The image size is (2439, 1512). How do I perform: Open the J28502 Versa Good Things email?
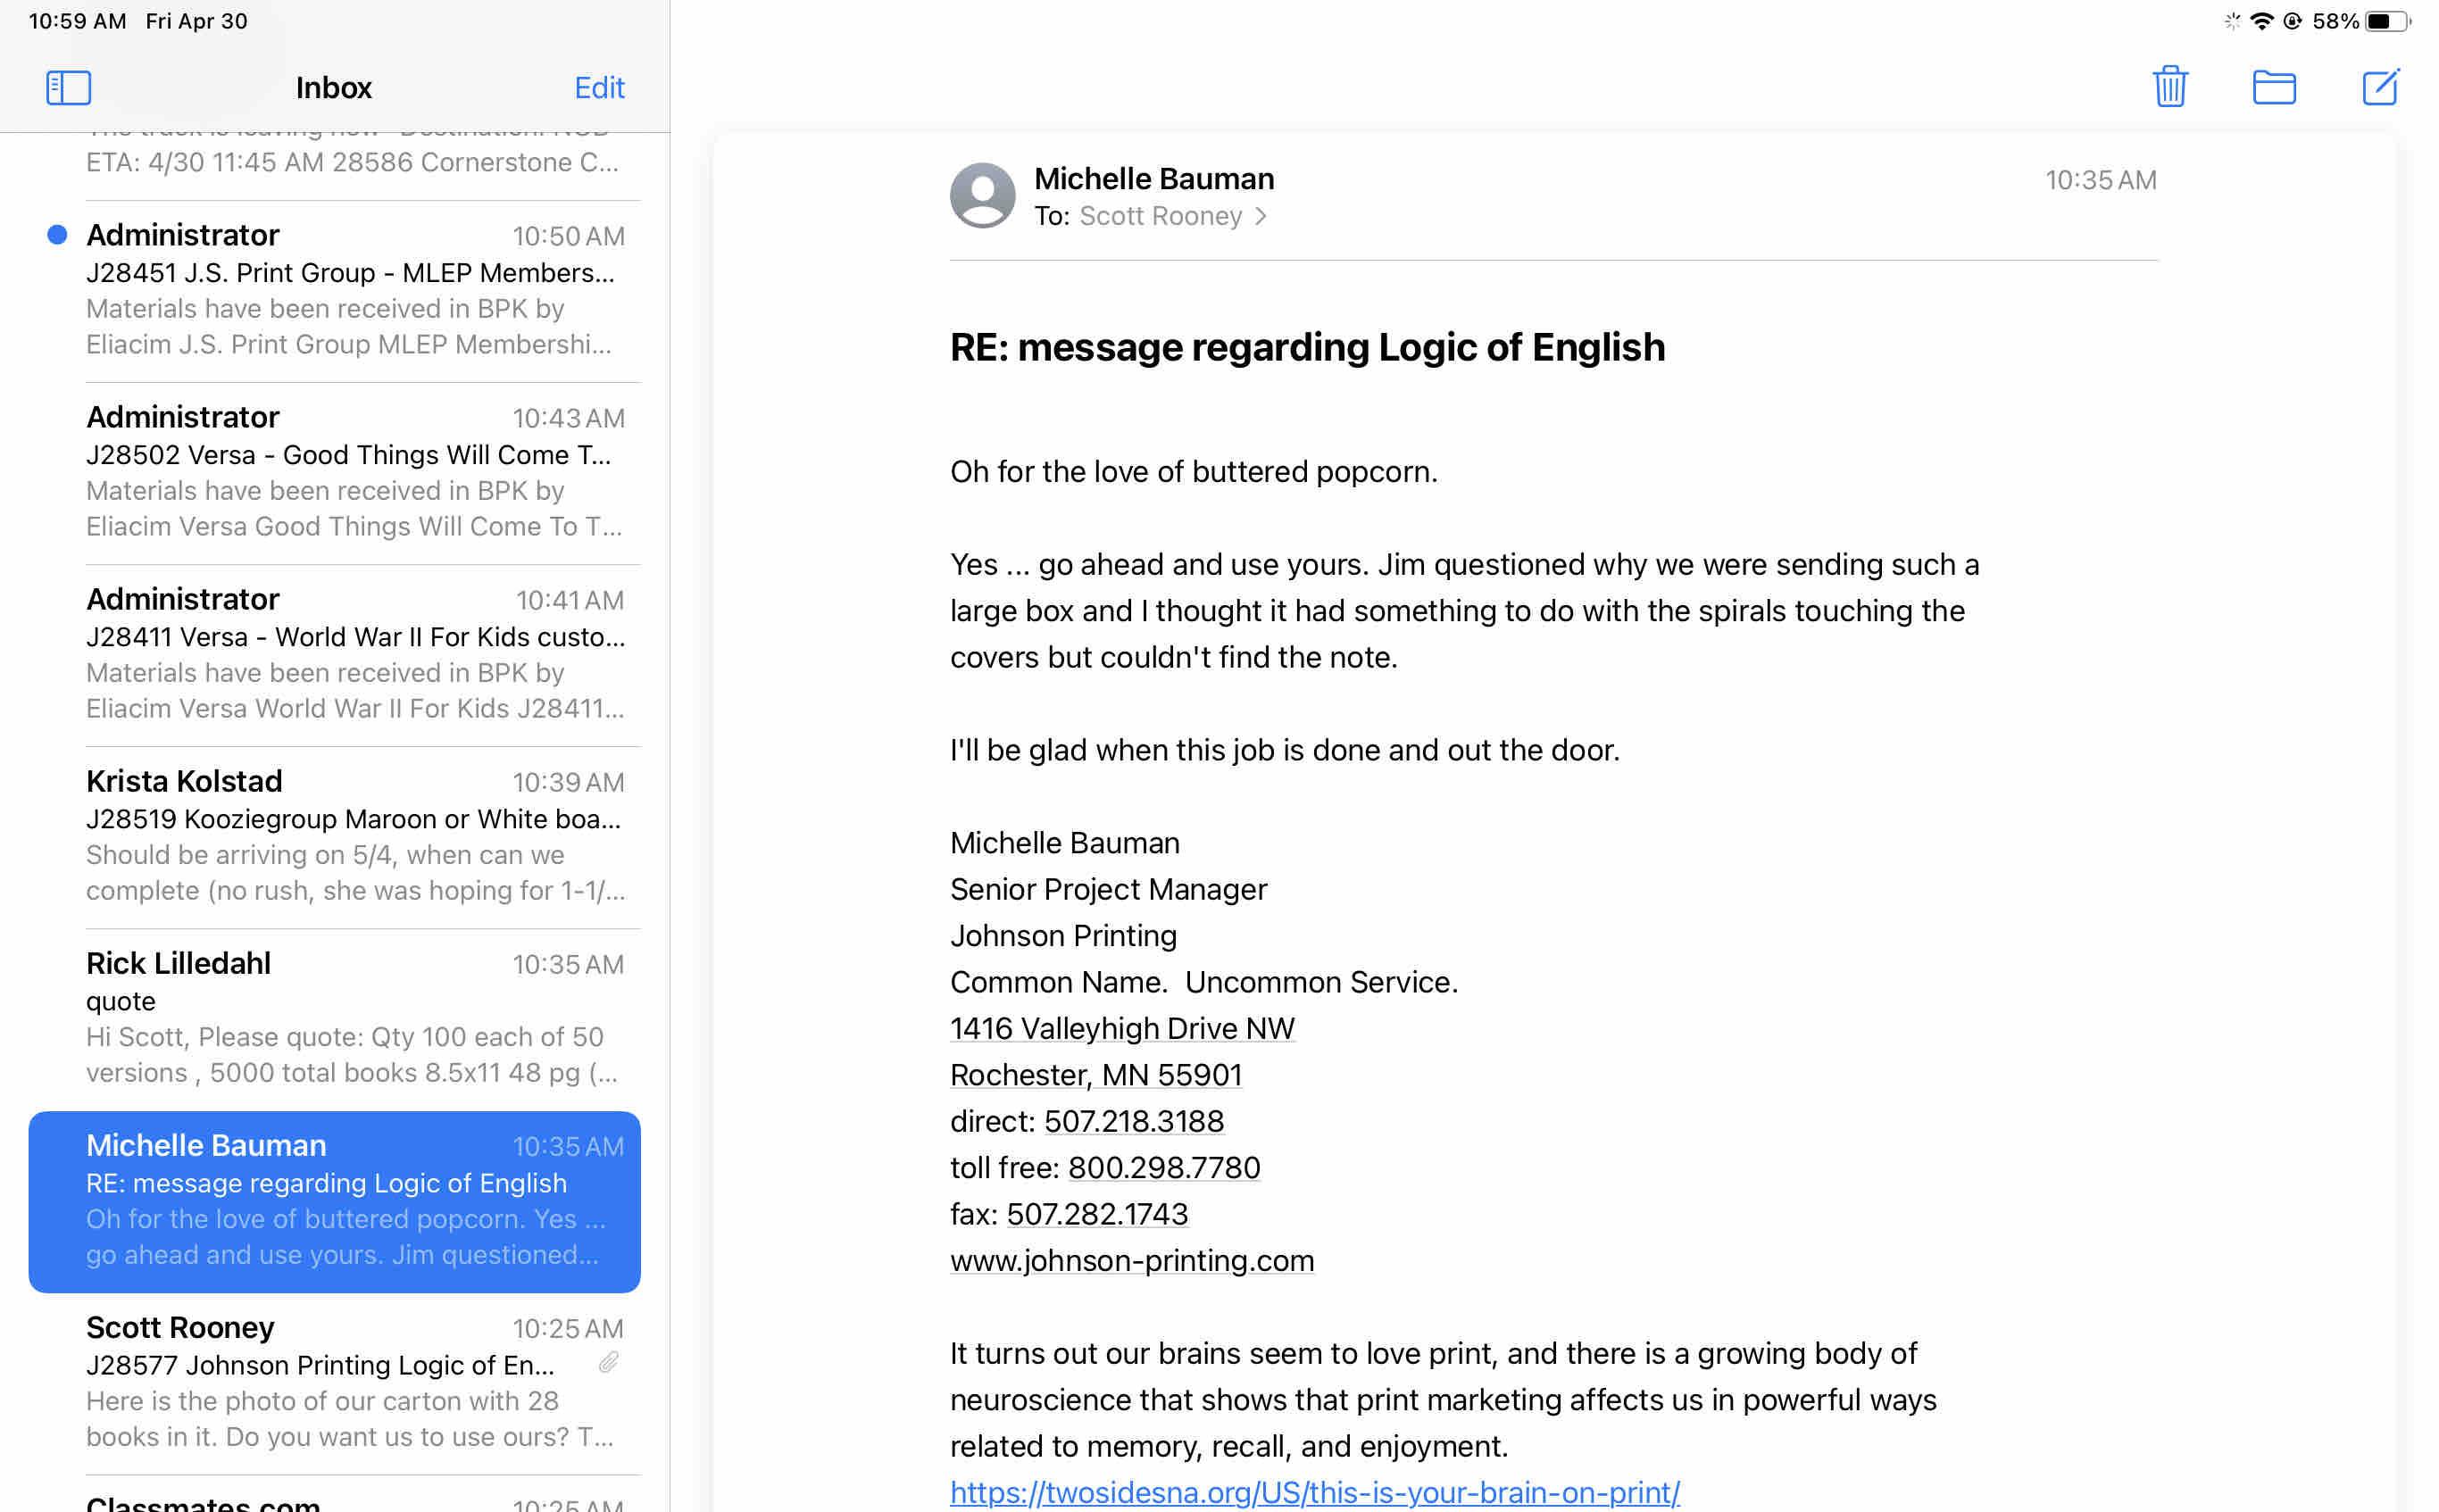coord(354,471)
